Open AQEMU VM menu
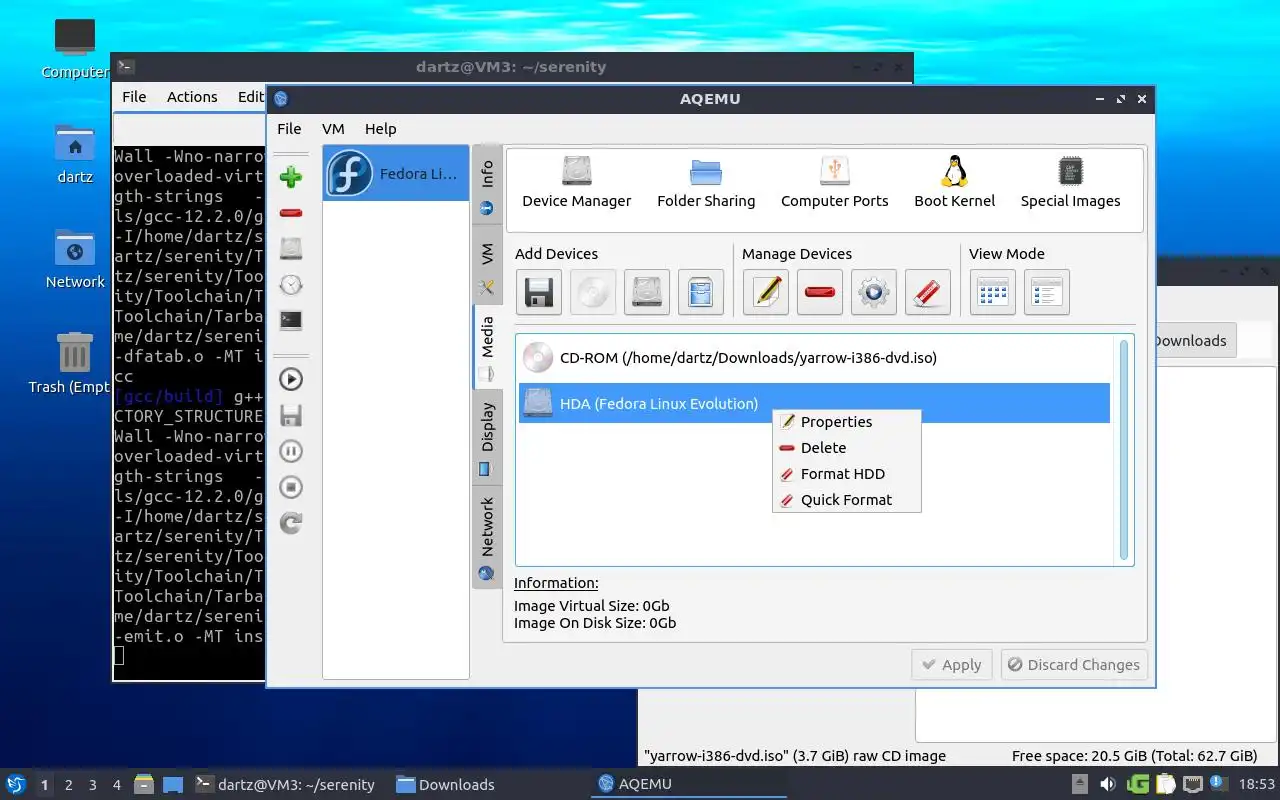This screenshot has width=1280, height=800. tap(333, 128)
